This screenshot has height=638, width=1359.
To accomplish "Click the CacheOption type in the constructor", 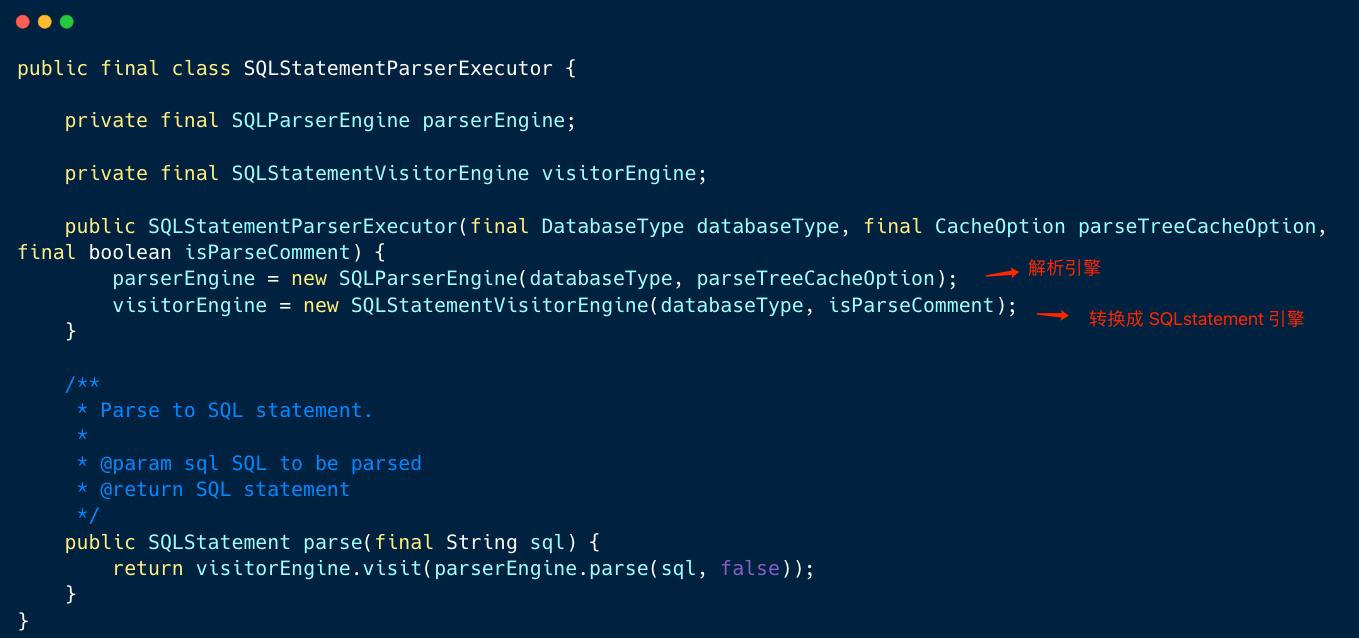I will tap(1000, 226).
